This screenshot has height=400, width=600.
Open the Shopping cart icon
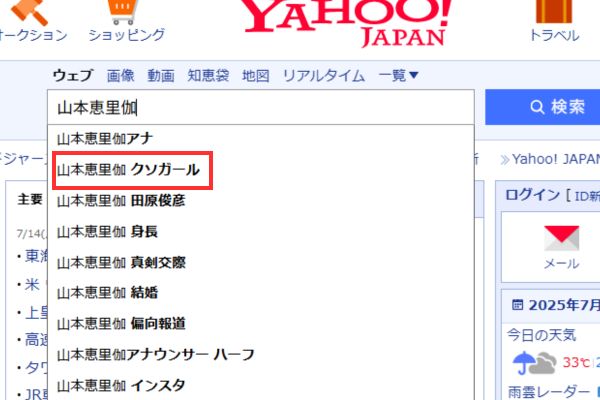tap(122, 11)
